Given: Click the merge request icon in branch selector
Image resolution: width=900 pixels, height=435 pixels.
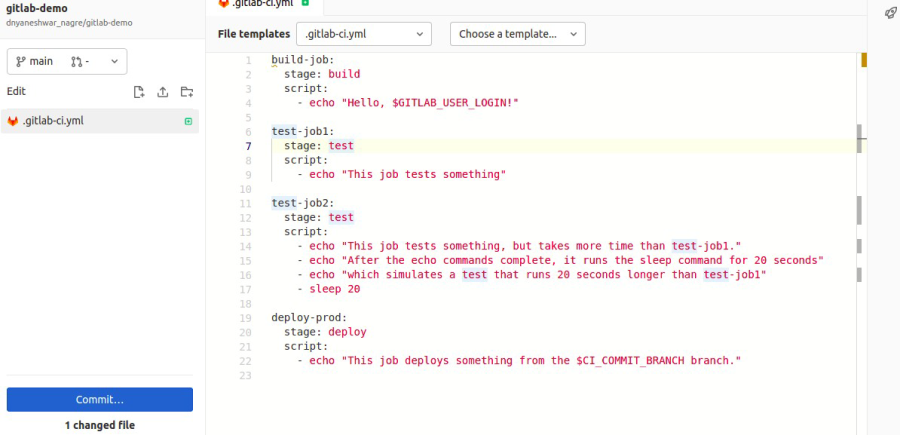Looking at the screenshot, I should (77, 61).
